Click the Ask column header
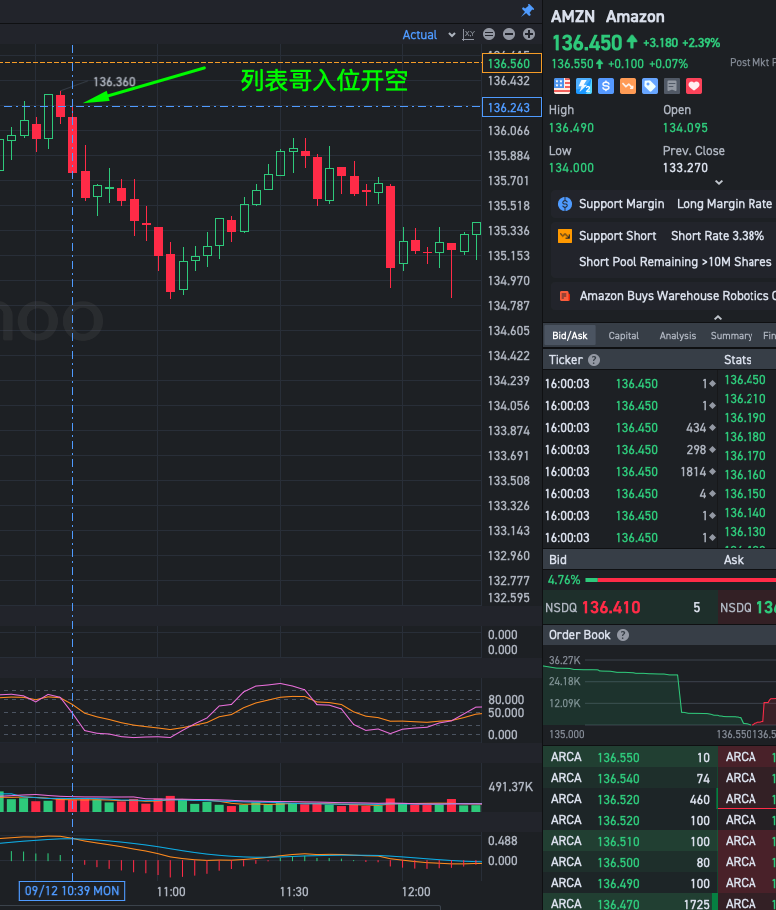This screenshot has height=910, width=776. tap(734, 560)
